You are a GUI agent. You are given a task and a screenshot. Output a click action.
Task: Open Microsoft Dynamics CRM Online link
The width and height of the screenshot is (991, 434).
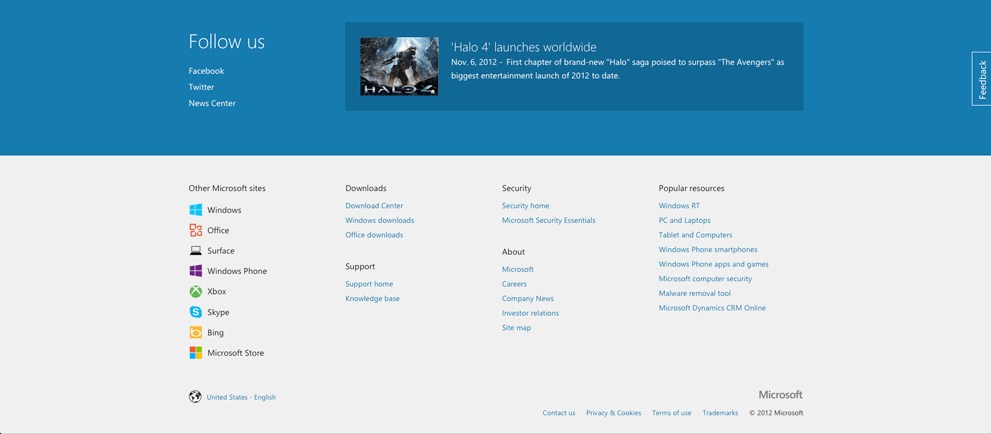pos(712,308)
